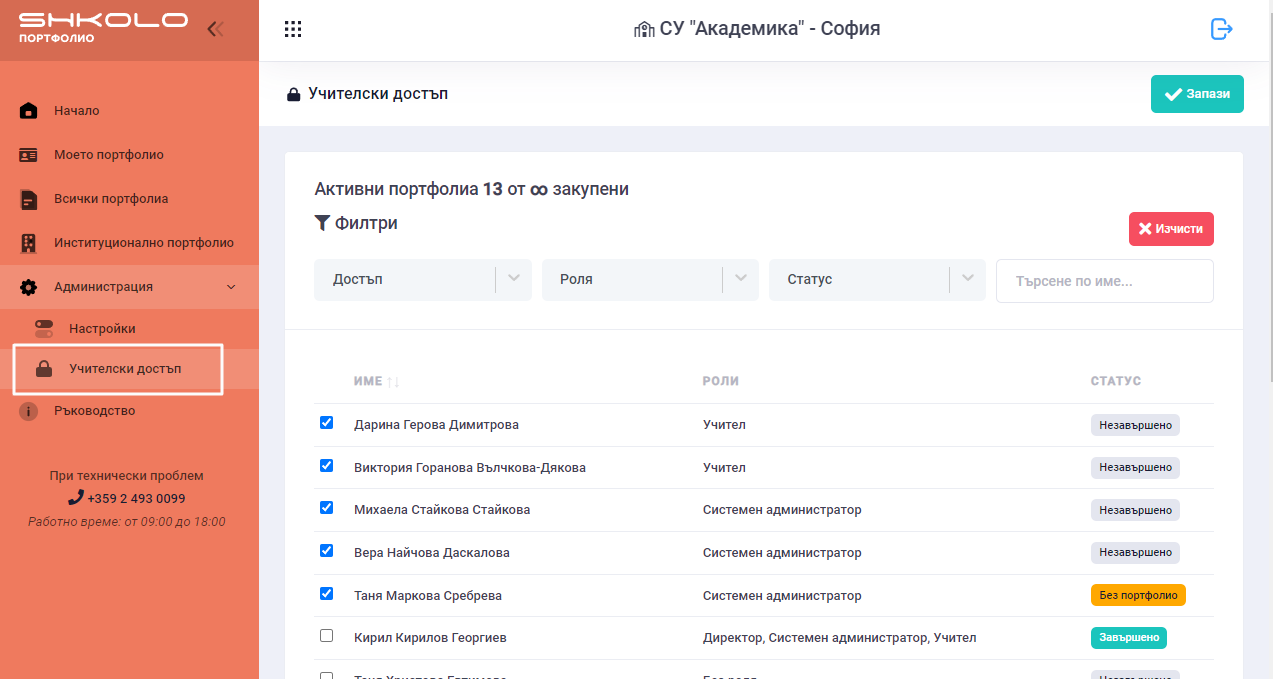
Task: Click the page's vertical scrollbar
Action: click(1266, 200)
